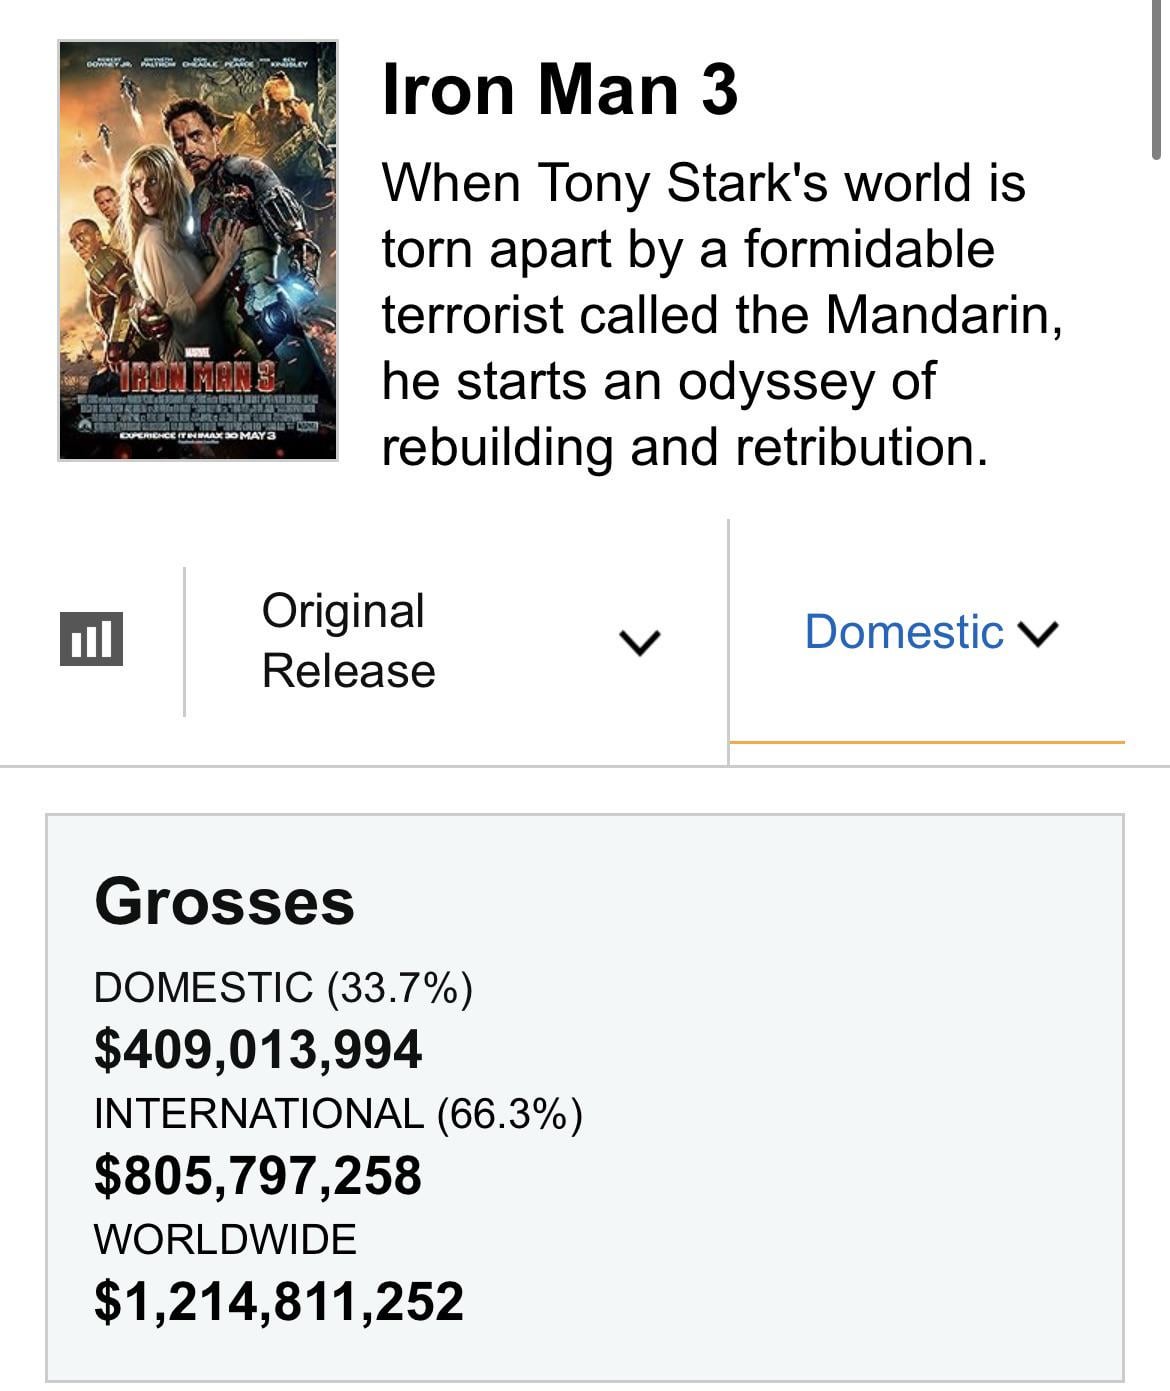Click the Iron Man 3 title heading
Image resolution: width=1170 pixels, height=1391 pixels.
coord(560,89)
